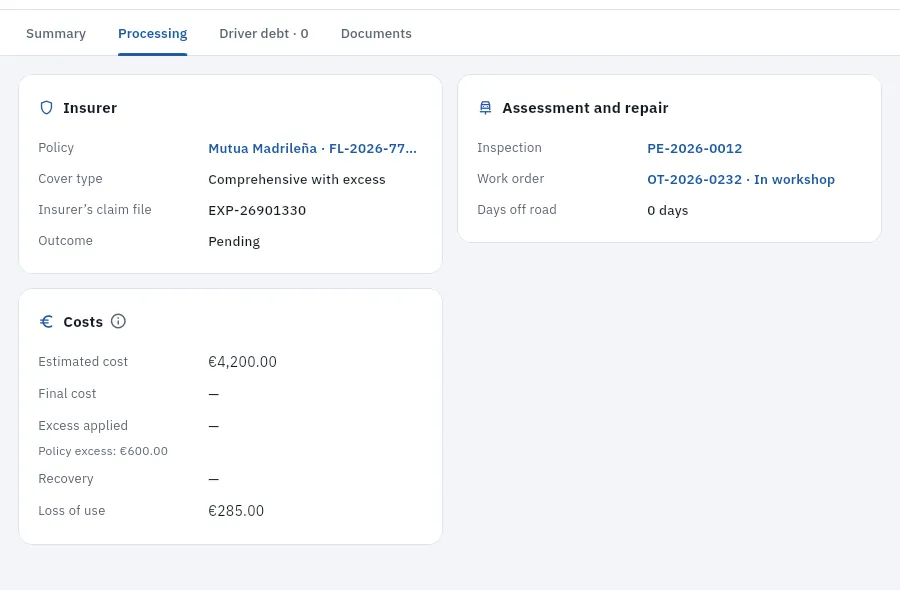Click the 'Recovery' label
The width and height of the screenshot is (900, 590).
[x=66, y=479]
